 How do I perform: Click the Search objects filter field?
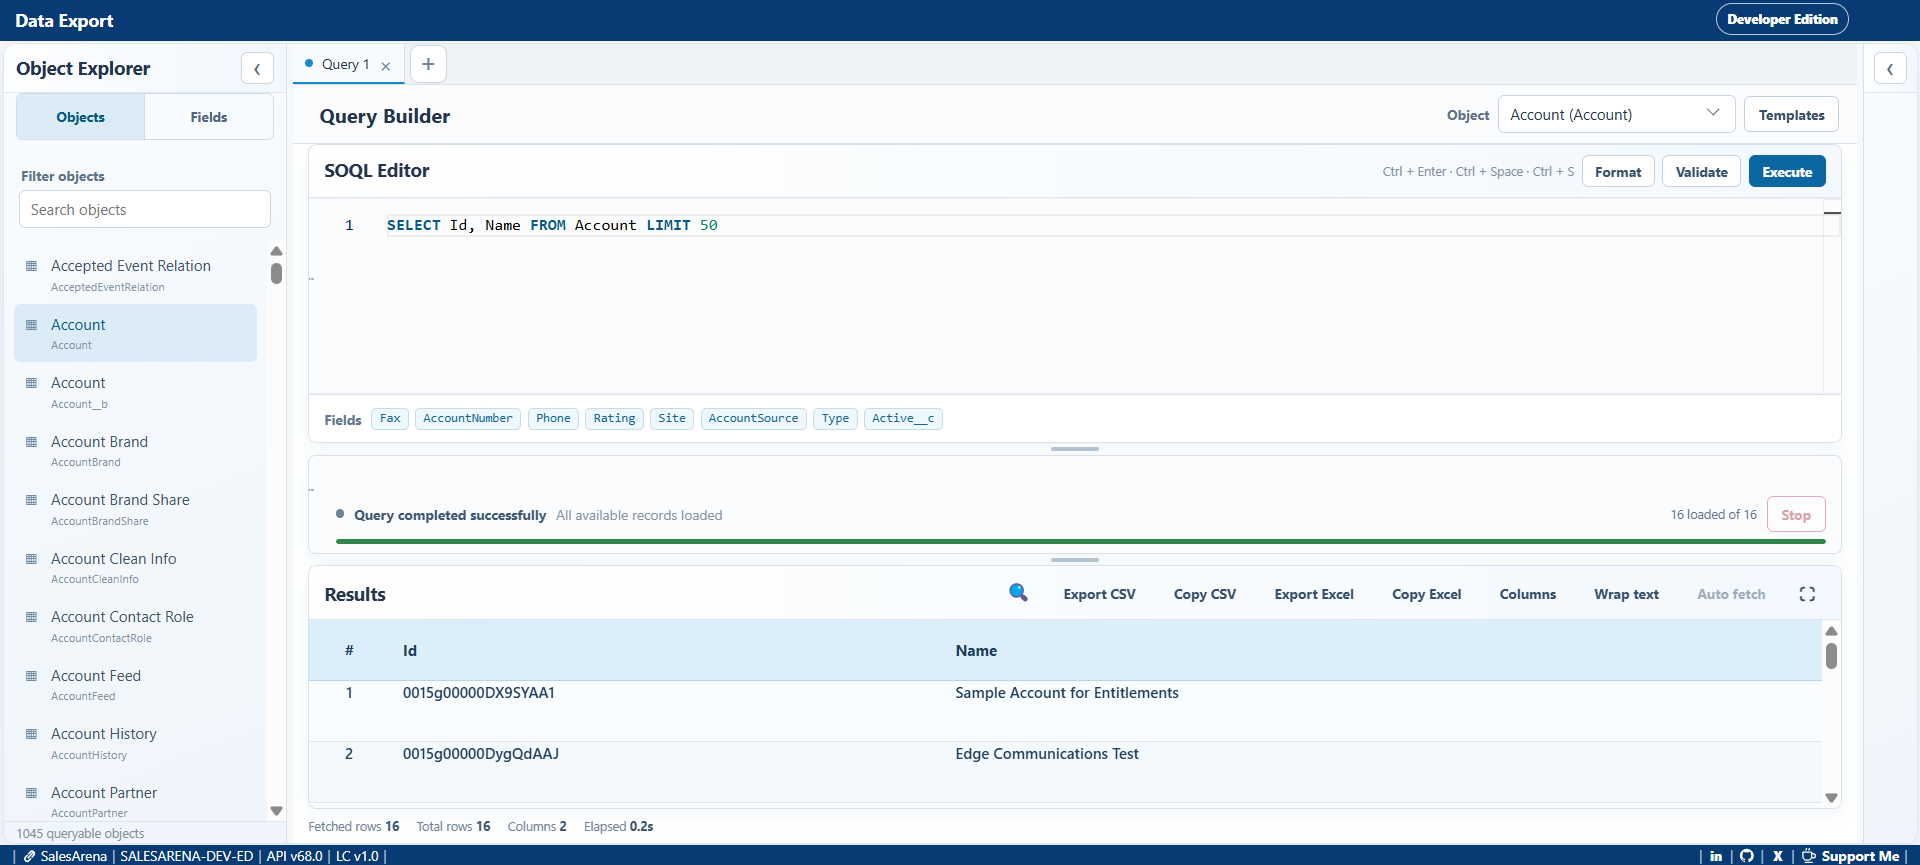click(x=145, y=209)
